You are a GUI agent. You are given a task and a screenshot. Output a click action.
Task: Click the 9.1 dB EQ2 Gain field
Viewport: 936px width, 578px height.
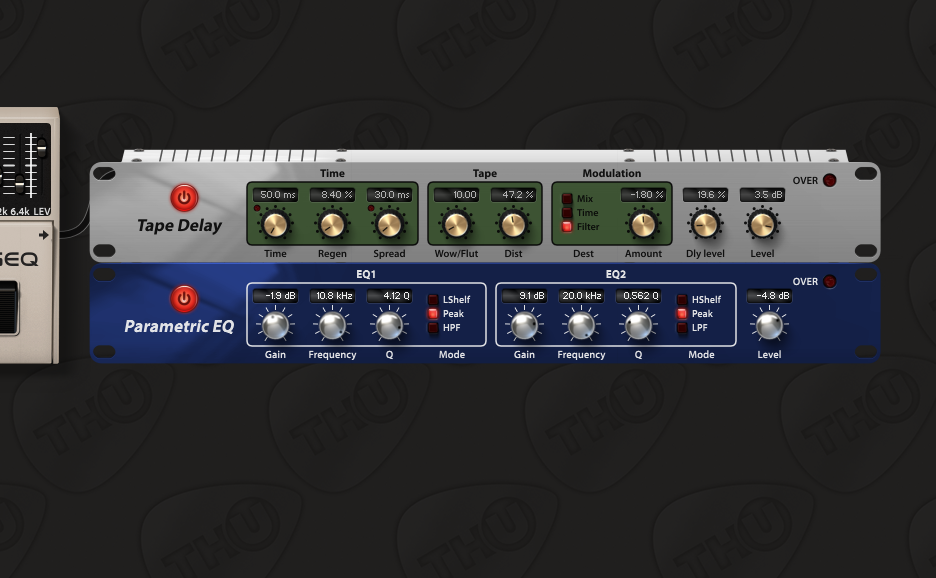tap(524, 296)
